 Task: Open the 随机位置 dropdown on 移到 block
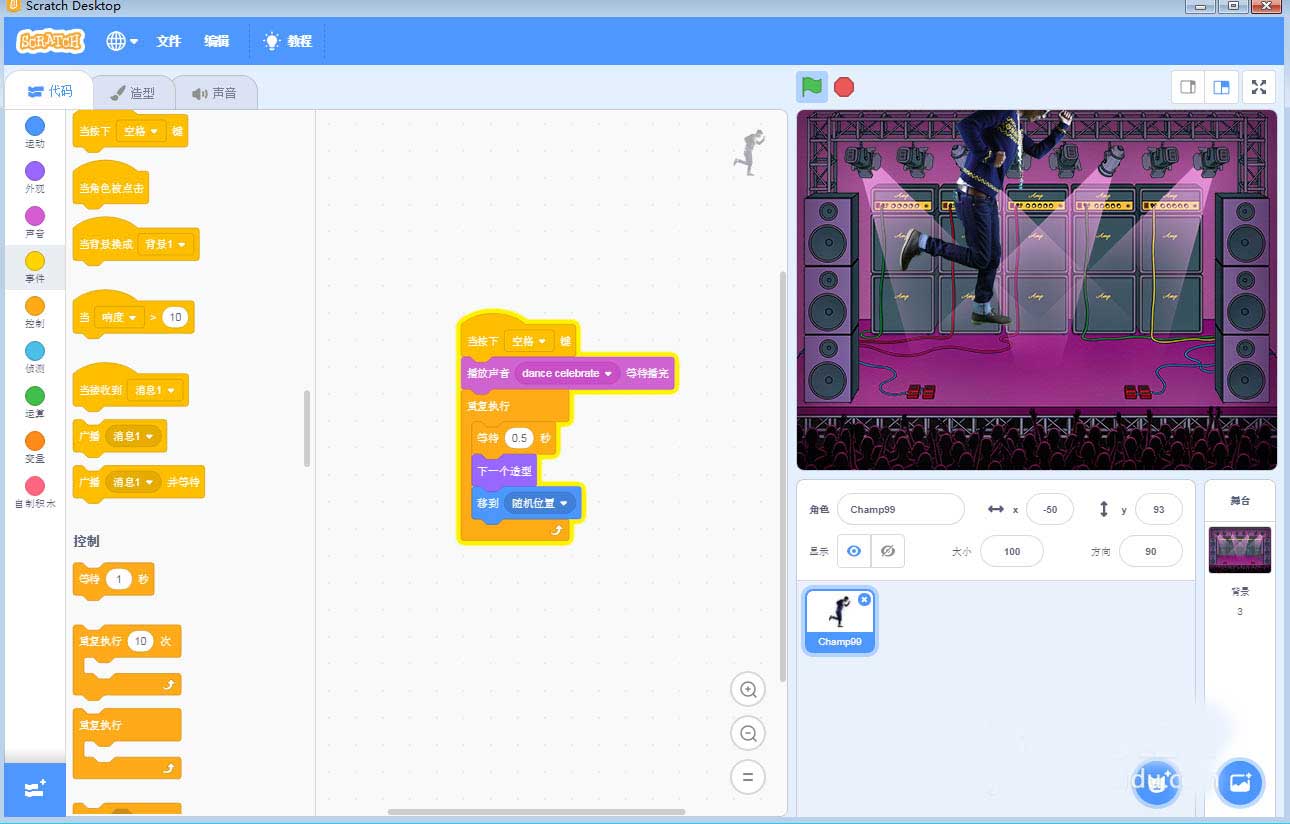click(x=539, y=503)
